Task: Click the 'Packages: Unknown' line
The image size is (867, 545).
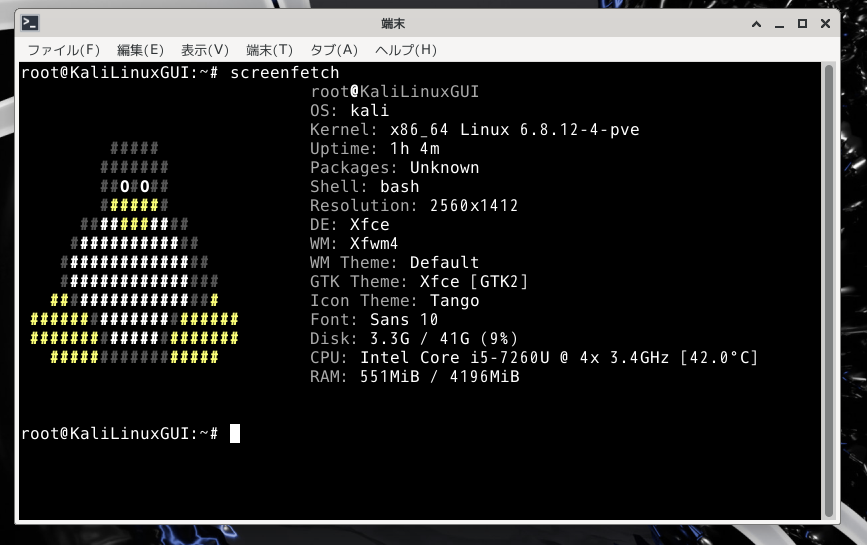Action: point(395,167)
